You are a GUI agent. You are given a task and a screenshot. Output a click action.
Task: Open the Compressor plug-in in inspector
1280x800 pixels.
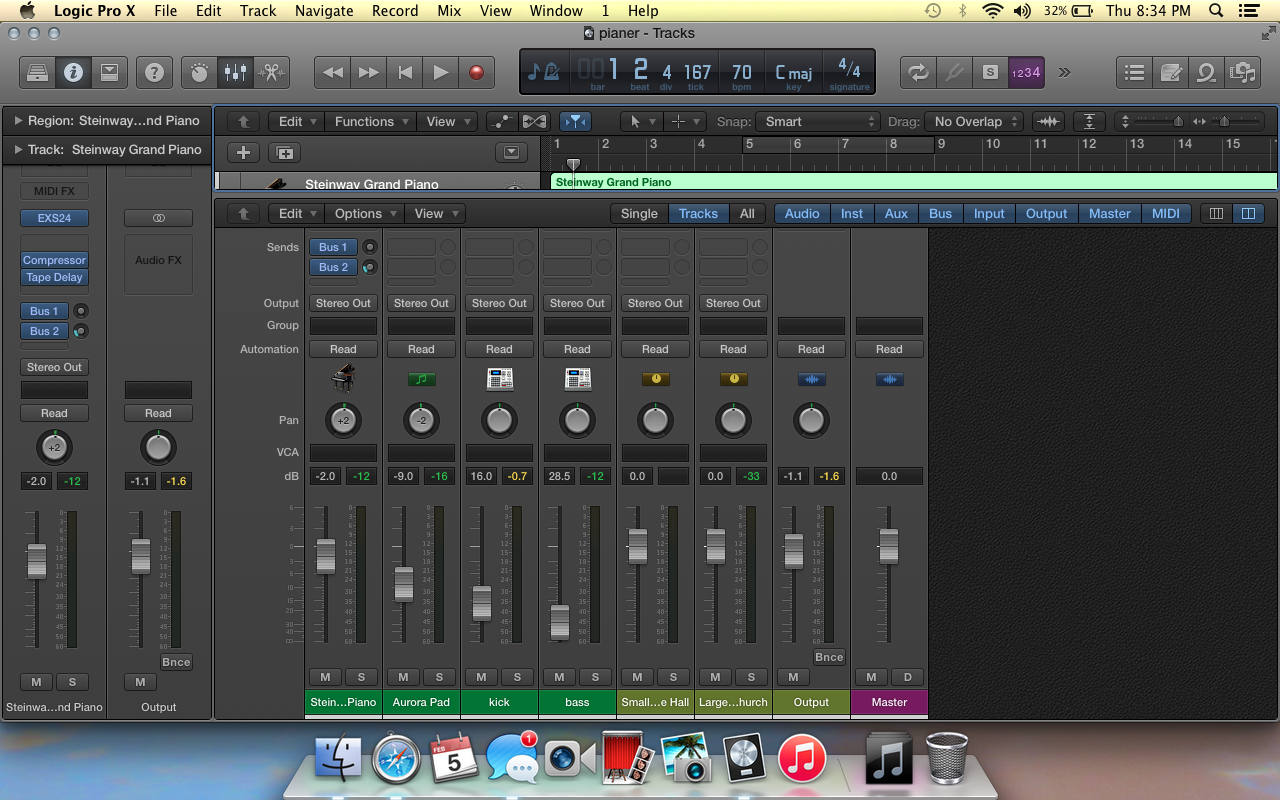[x=54, y=260]
